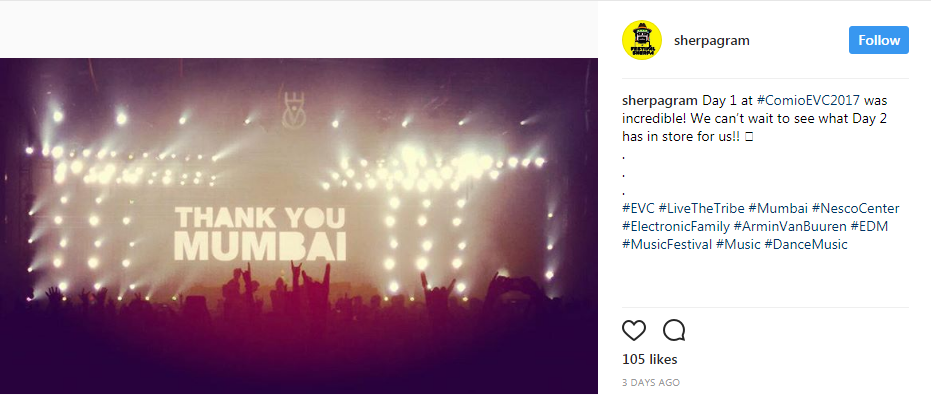Open the #EVC hashtag
931x395 pixels.
[638, 208]
